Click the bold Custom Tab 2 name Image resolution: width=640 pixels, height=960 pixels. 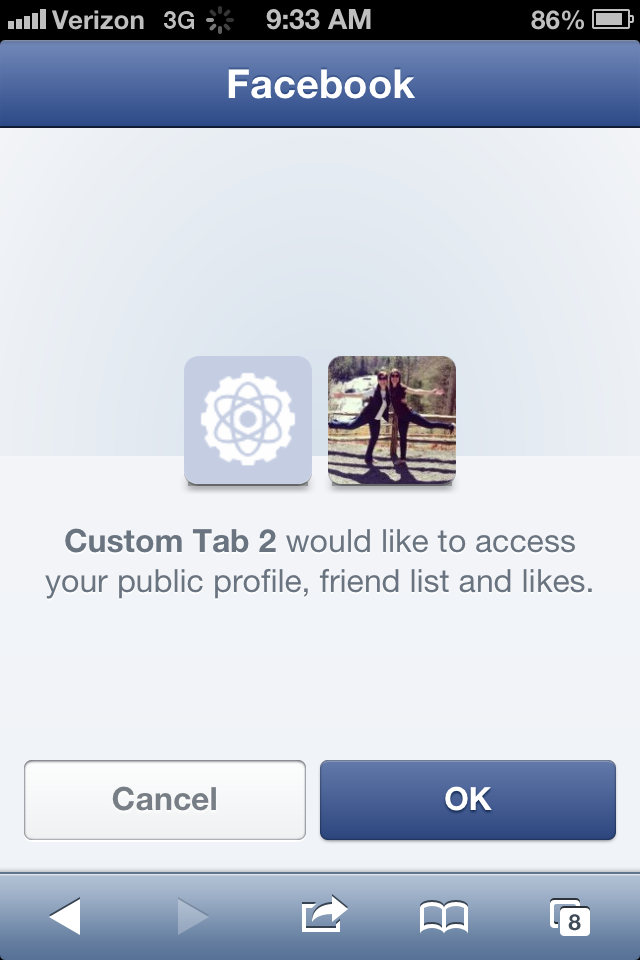(170, 541)
